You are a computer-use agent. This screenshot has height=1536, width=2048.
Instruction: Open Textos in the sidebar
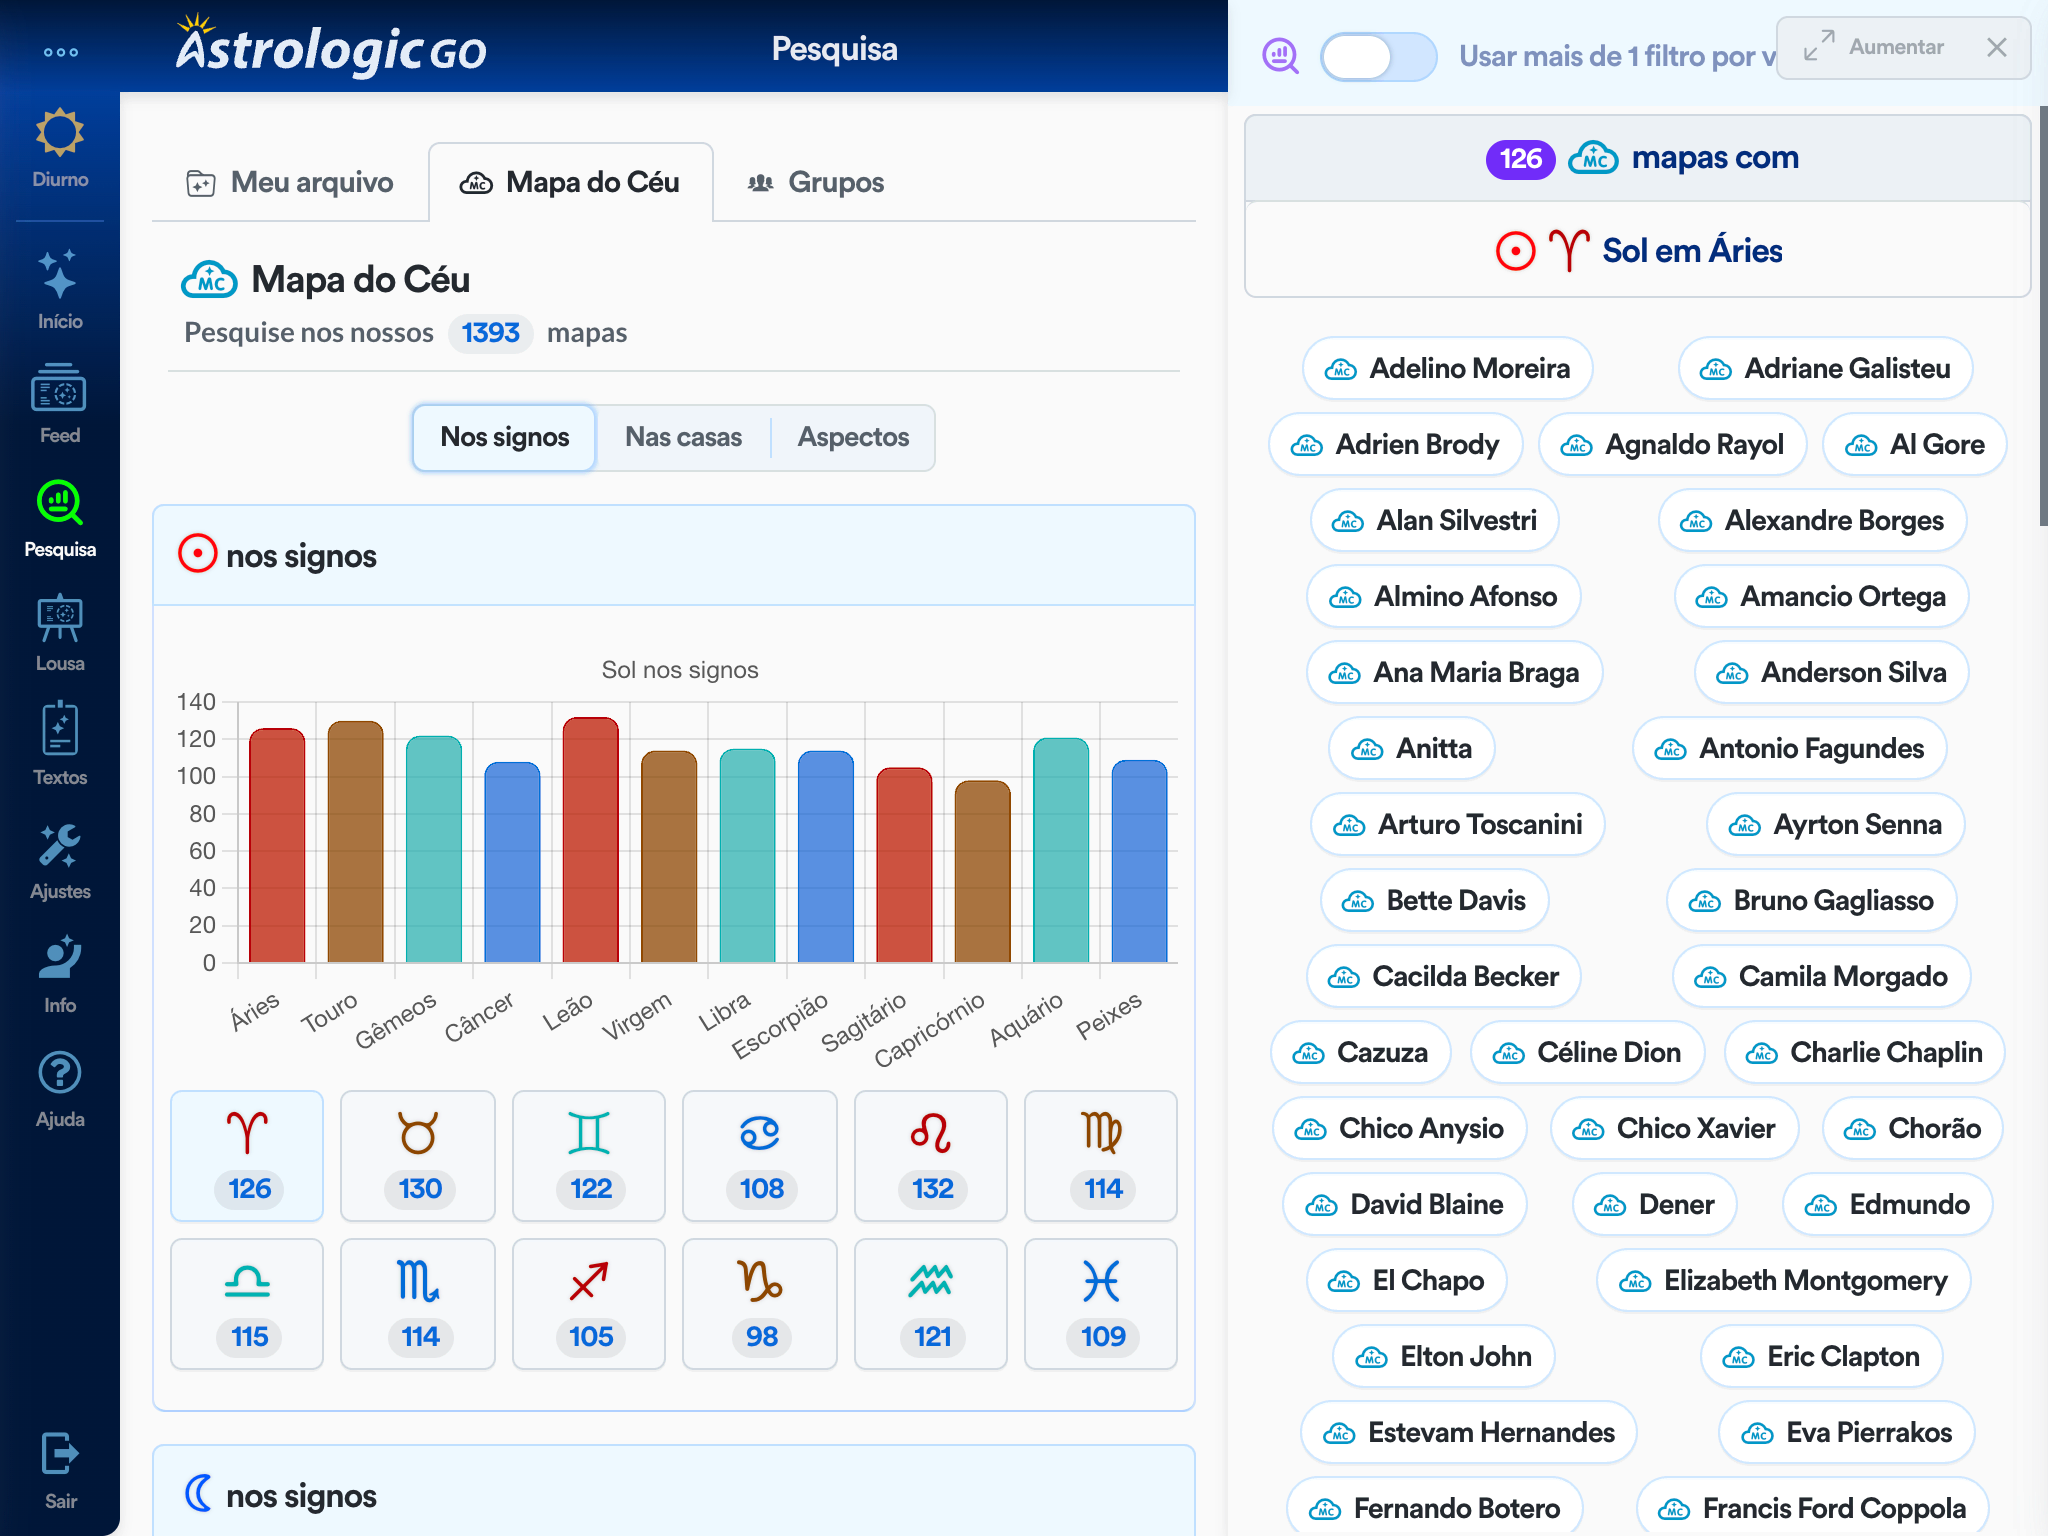(60, 746)
